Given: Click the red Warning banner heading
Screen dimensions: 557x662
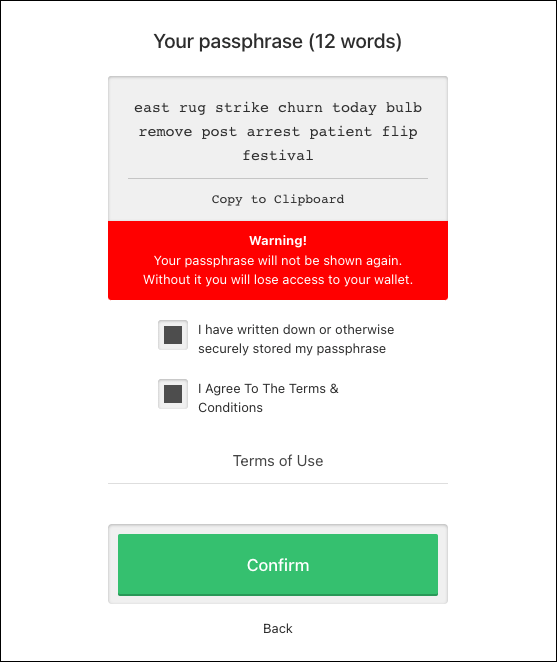Looking at the screenshot, I should 278,241.
